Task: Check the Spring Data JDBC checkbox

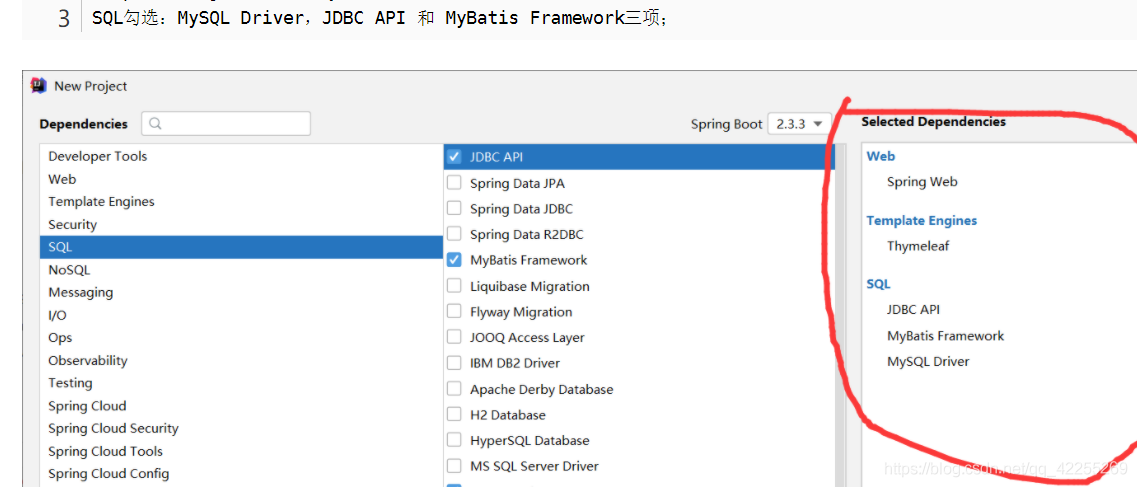Action: (x=454, y=209)
